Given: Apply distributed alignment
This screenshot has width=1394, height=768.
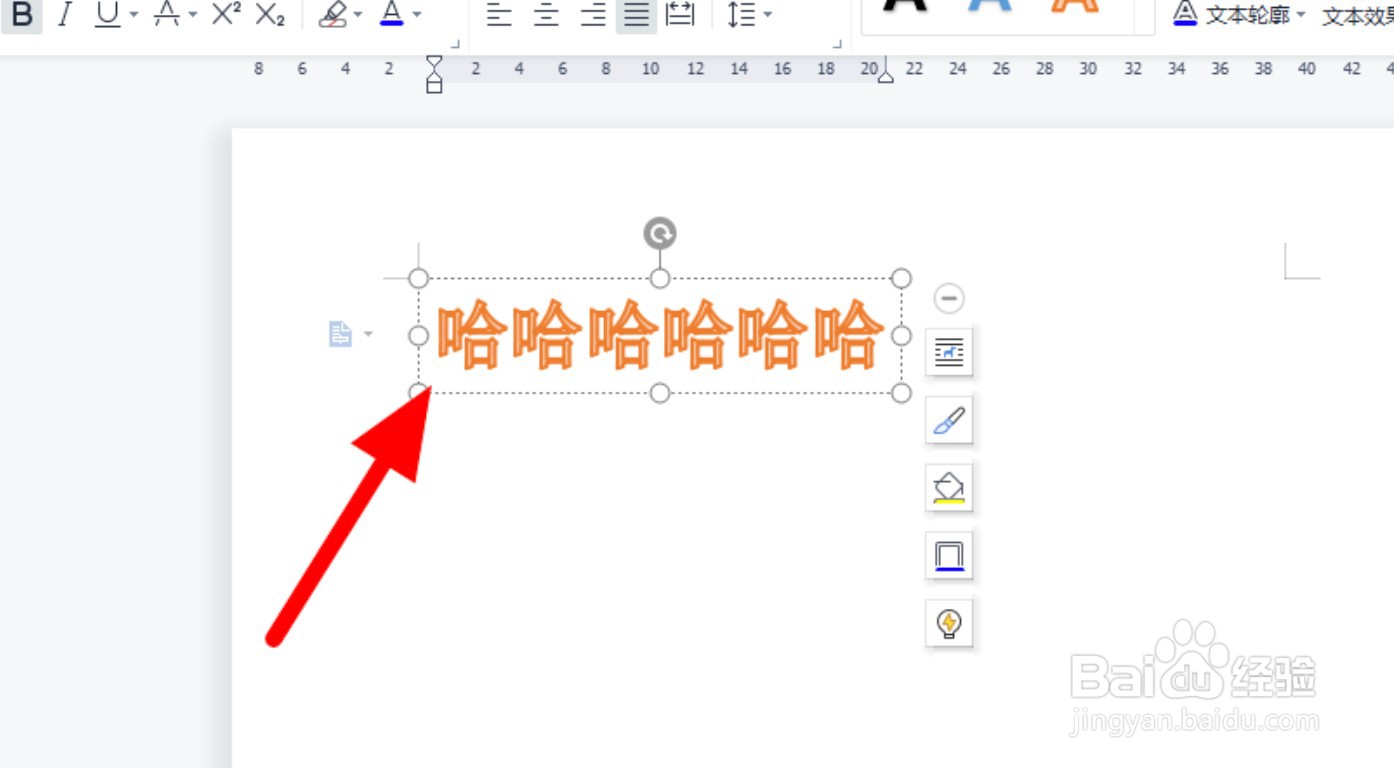Looking at the screenshot, I should [x=680, y=15].
